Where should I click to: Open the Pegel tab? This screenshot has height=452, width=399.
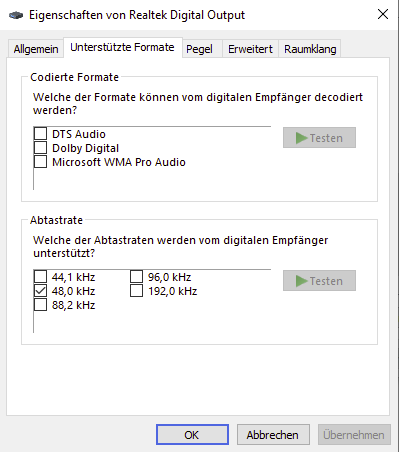199,49
